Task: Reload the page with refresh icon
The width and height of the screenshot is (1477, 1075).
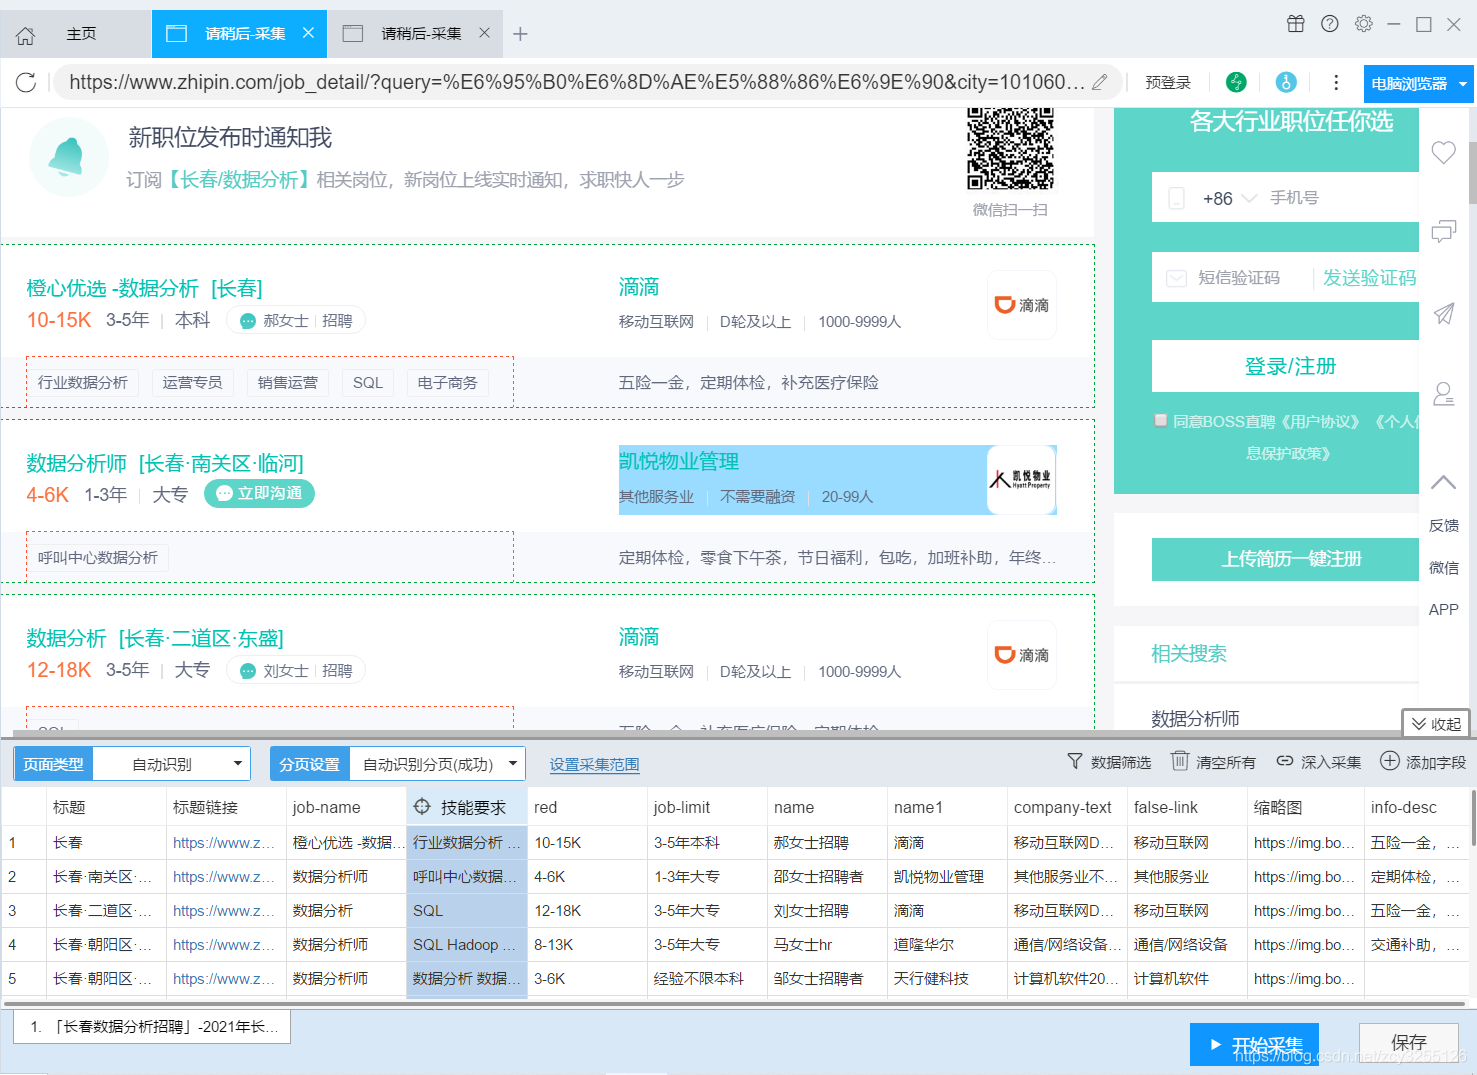Action: [x=27, y=83]
